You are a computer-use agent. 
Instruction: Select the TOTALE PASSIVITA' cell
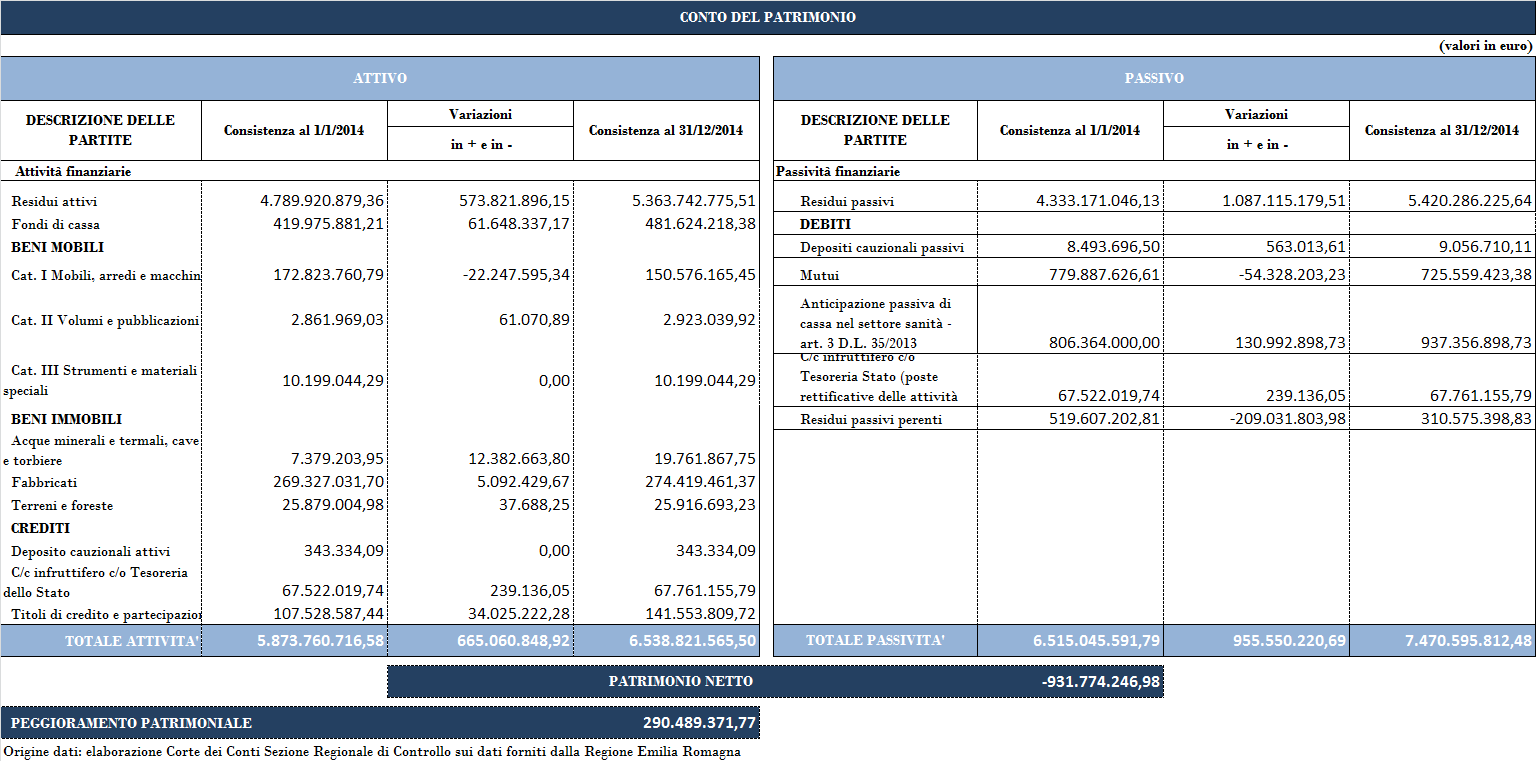[x=876, y=641]
